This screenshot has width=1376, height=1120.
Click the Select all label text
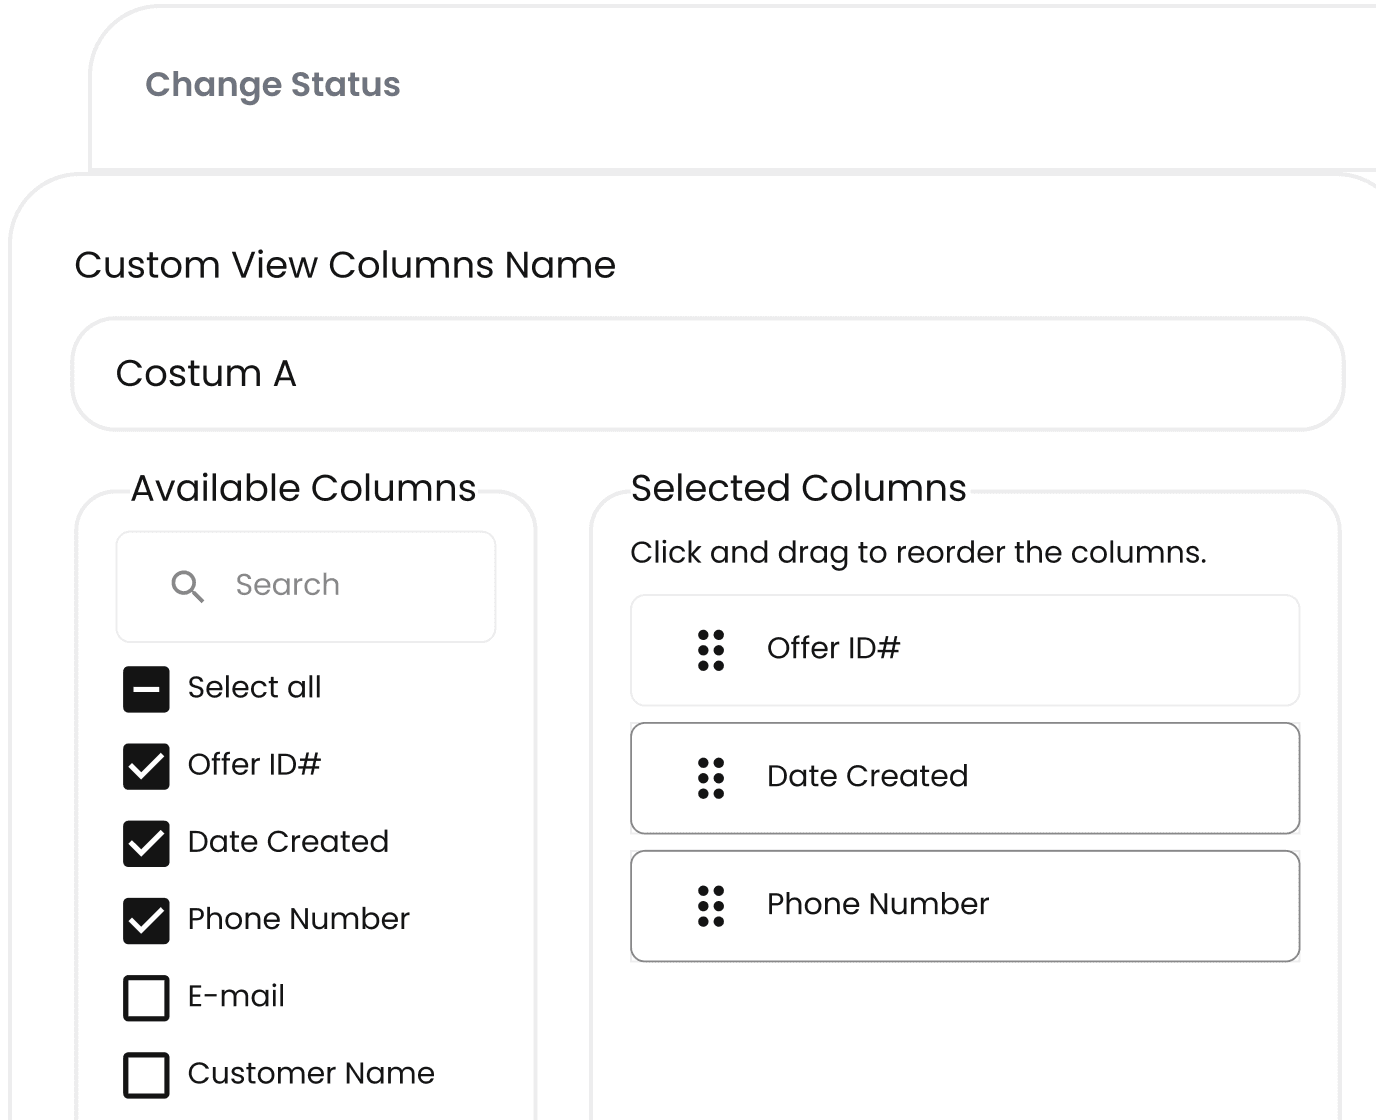pyautogui.click(x=254, y=687)
